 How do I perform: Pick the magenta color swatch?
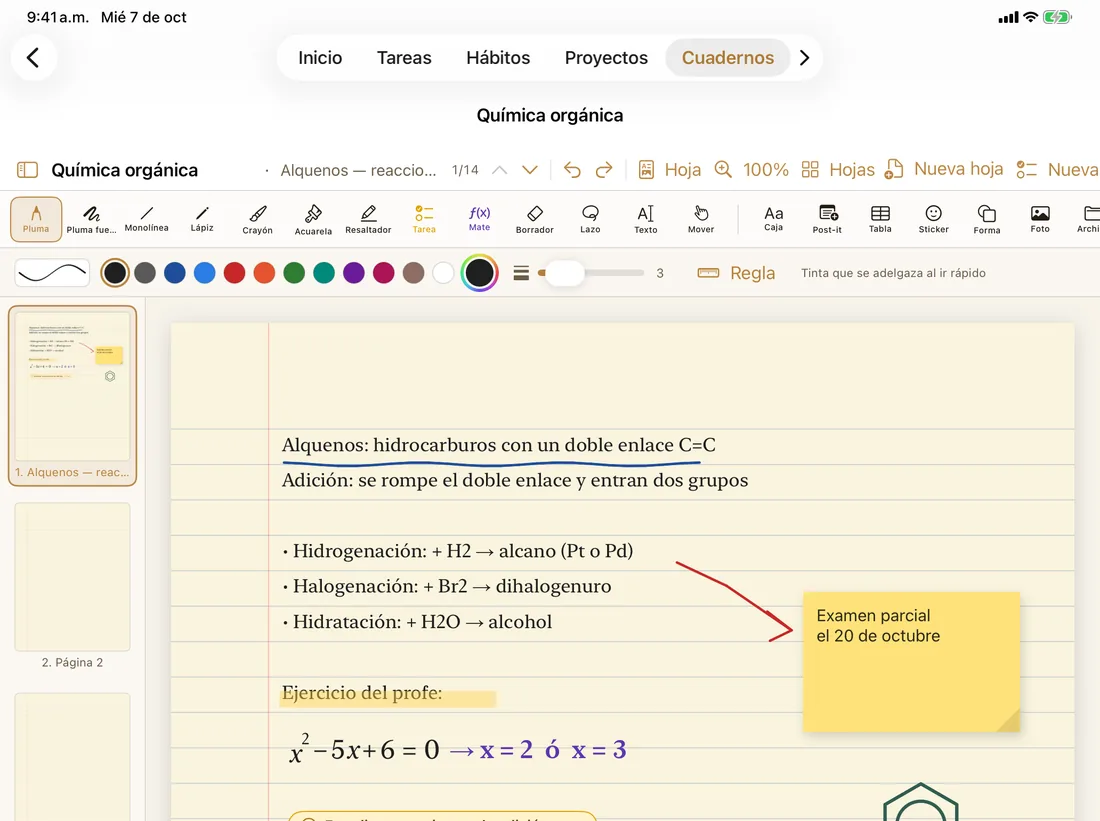click(x=383, y=273)
